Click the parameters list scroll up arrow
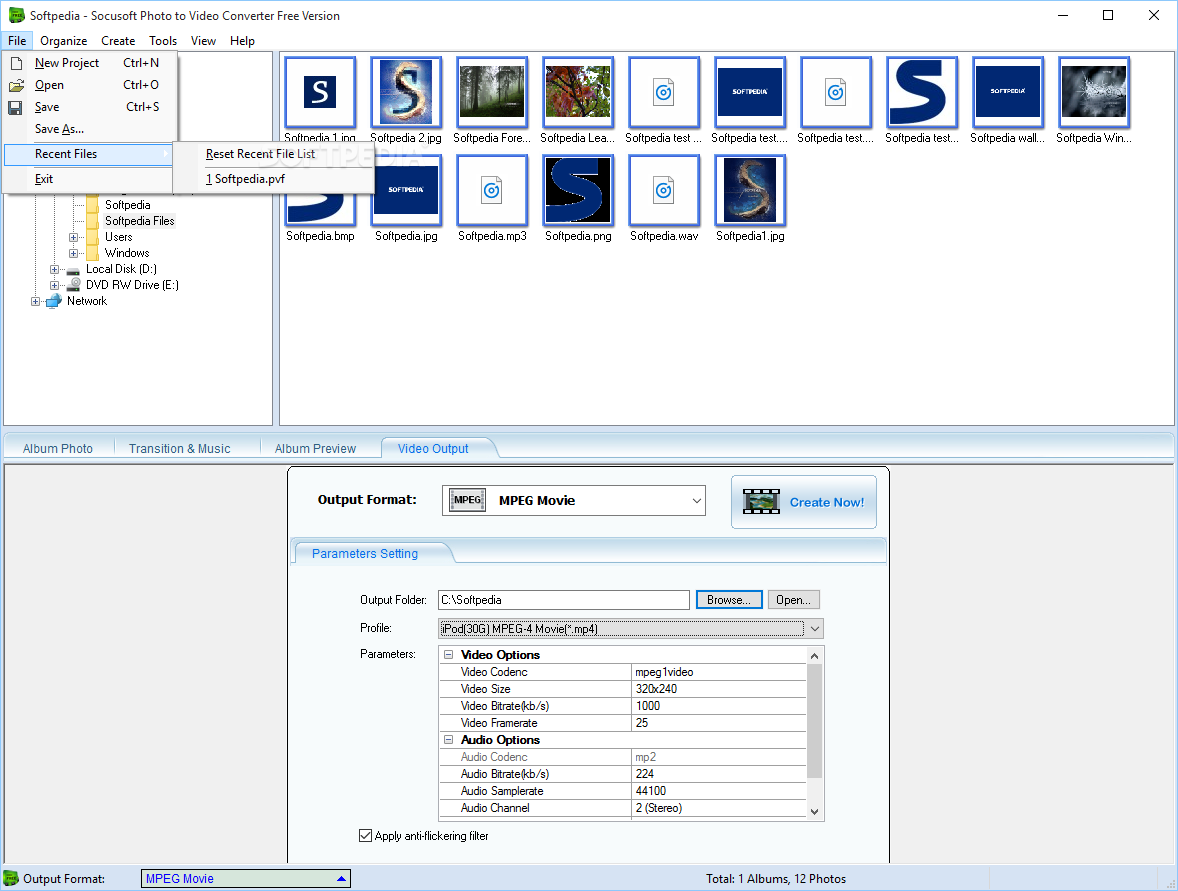Screen dimensions: 1178x891 [814, 656]
